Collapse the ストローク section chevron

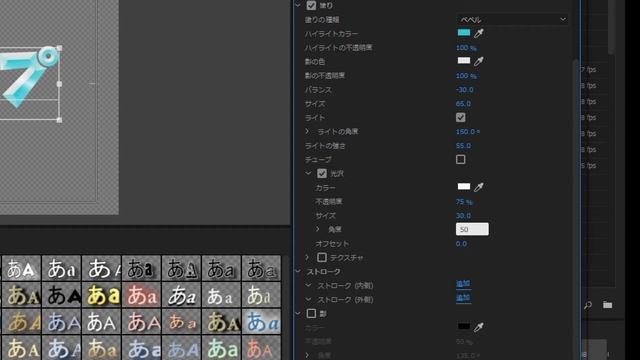click(298, 271)
